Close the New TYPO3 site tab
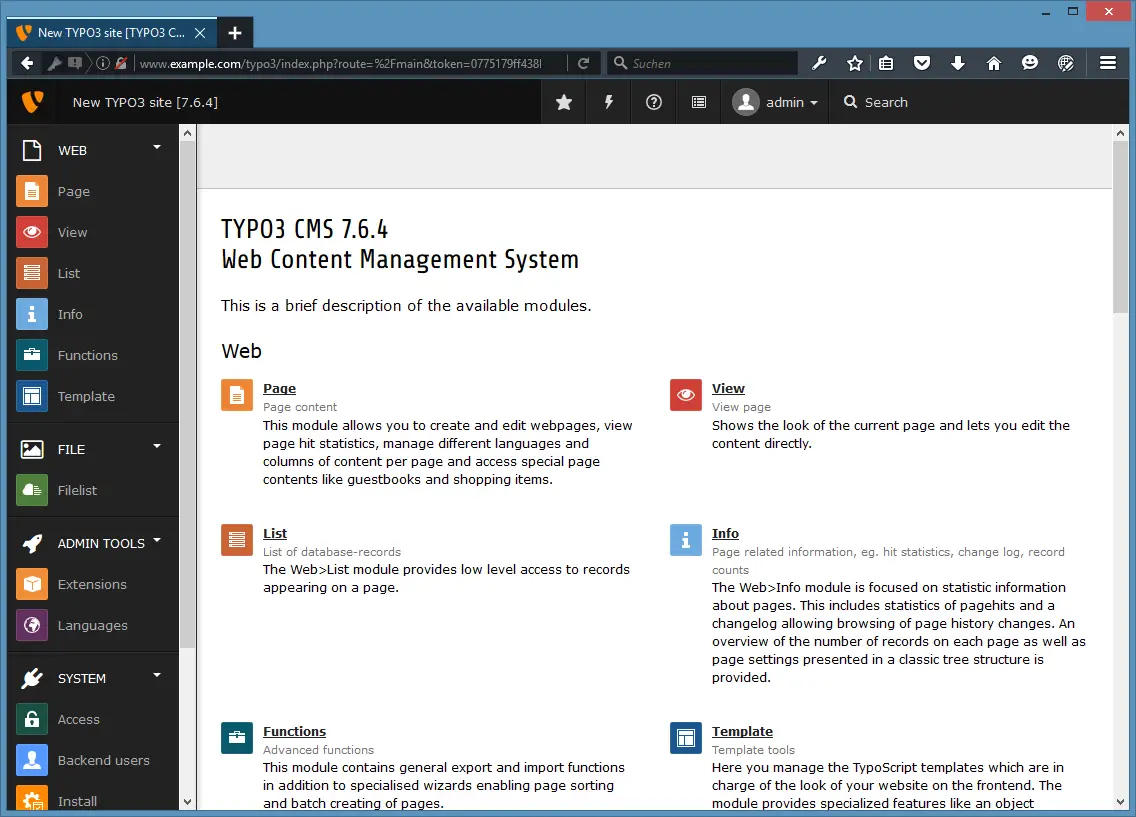Viewport: 1136px width, 817px height. click(x=201, y=33)
